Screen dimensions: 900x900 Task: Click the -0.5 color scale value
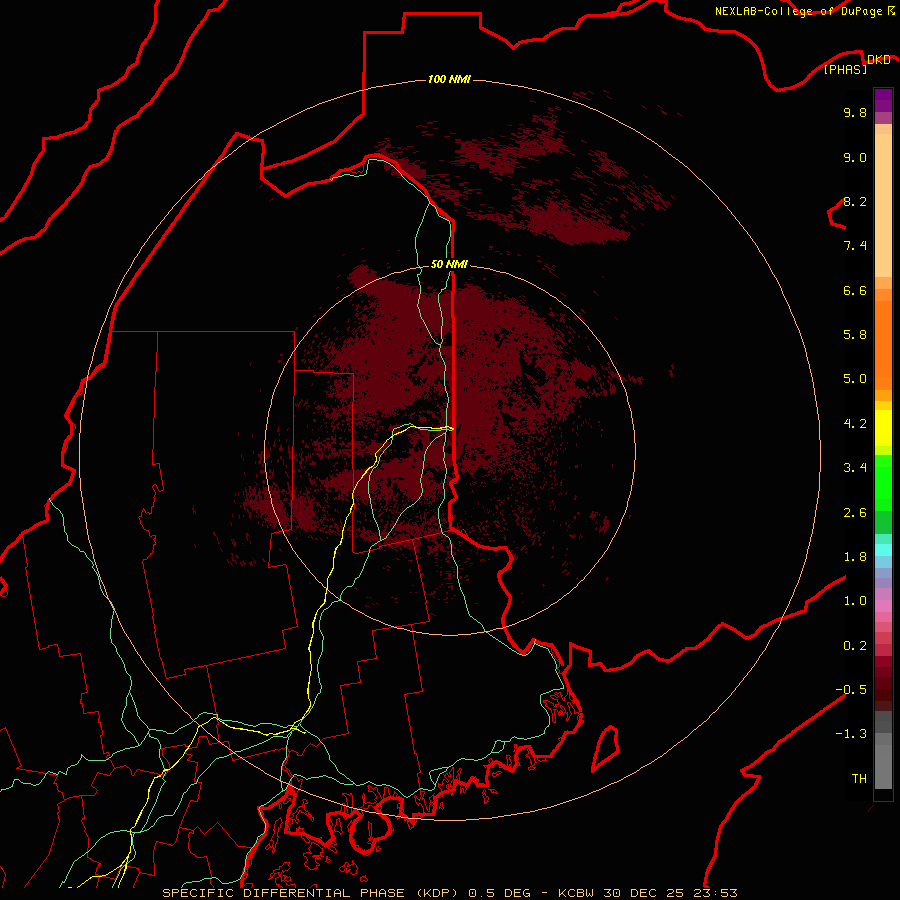[851, 689]
